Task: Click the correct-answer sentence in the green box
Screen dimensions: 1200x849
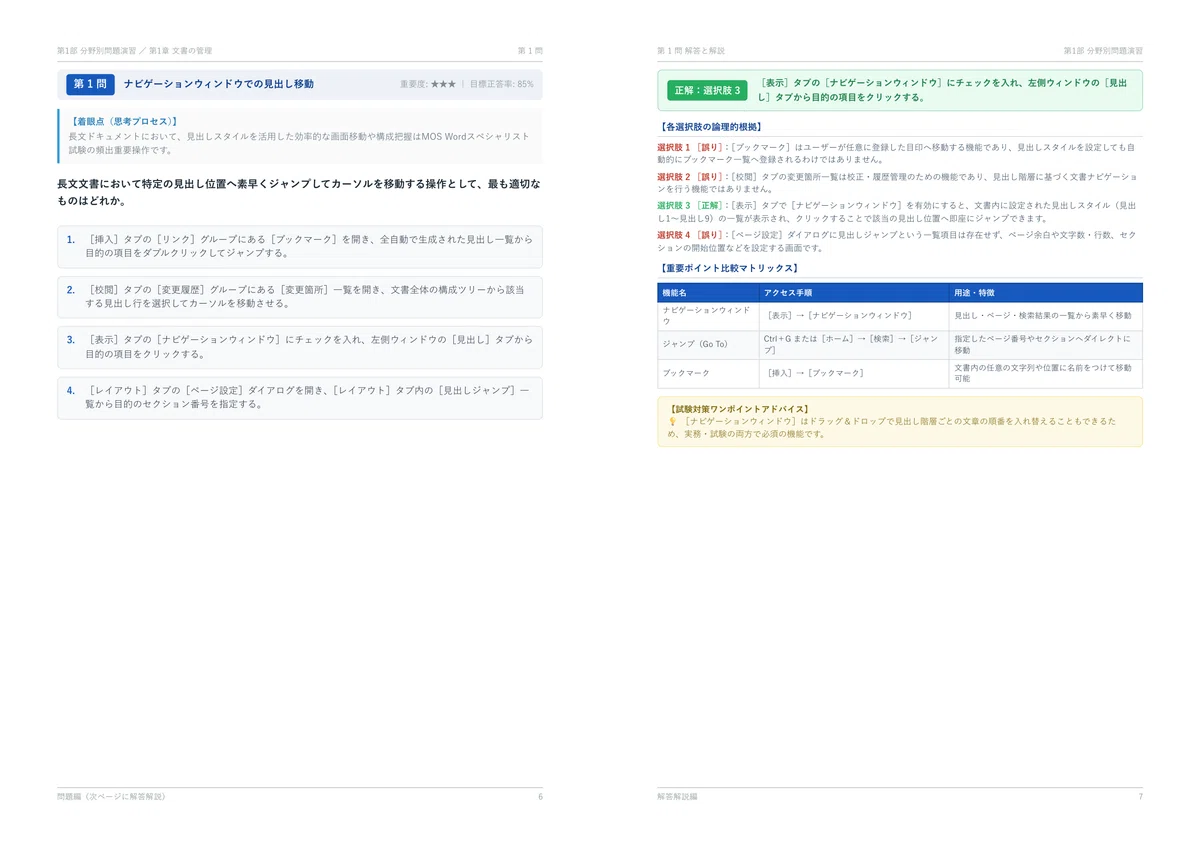Action: pyautogui.click(x=945, y=90)
